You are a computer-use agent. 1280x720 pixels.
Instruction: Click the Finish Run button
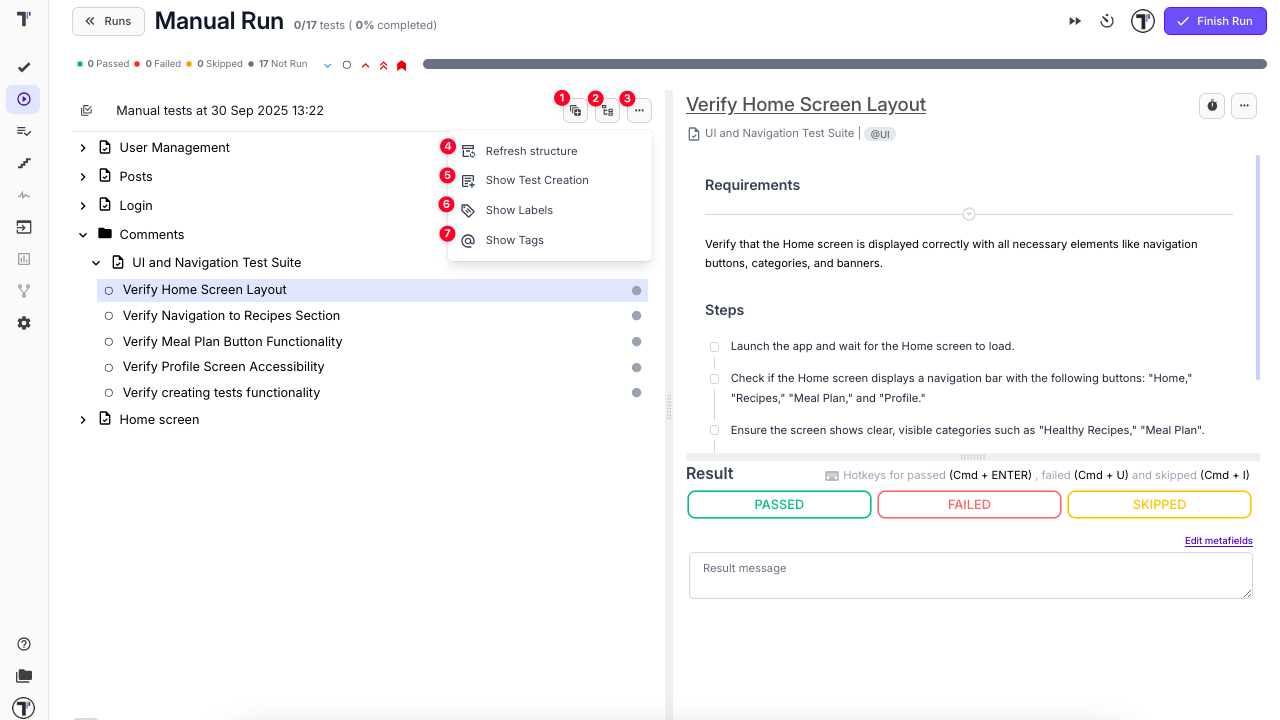point(1215,21)
